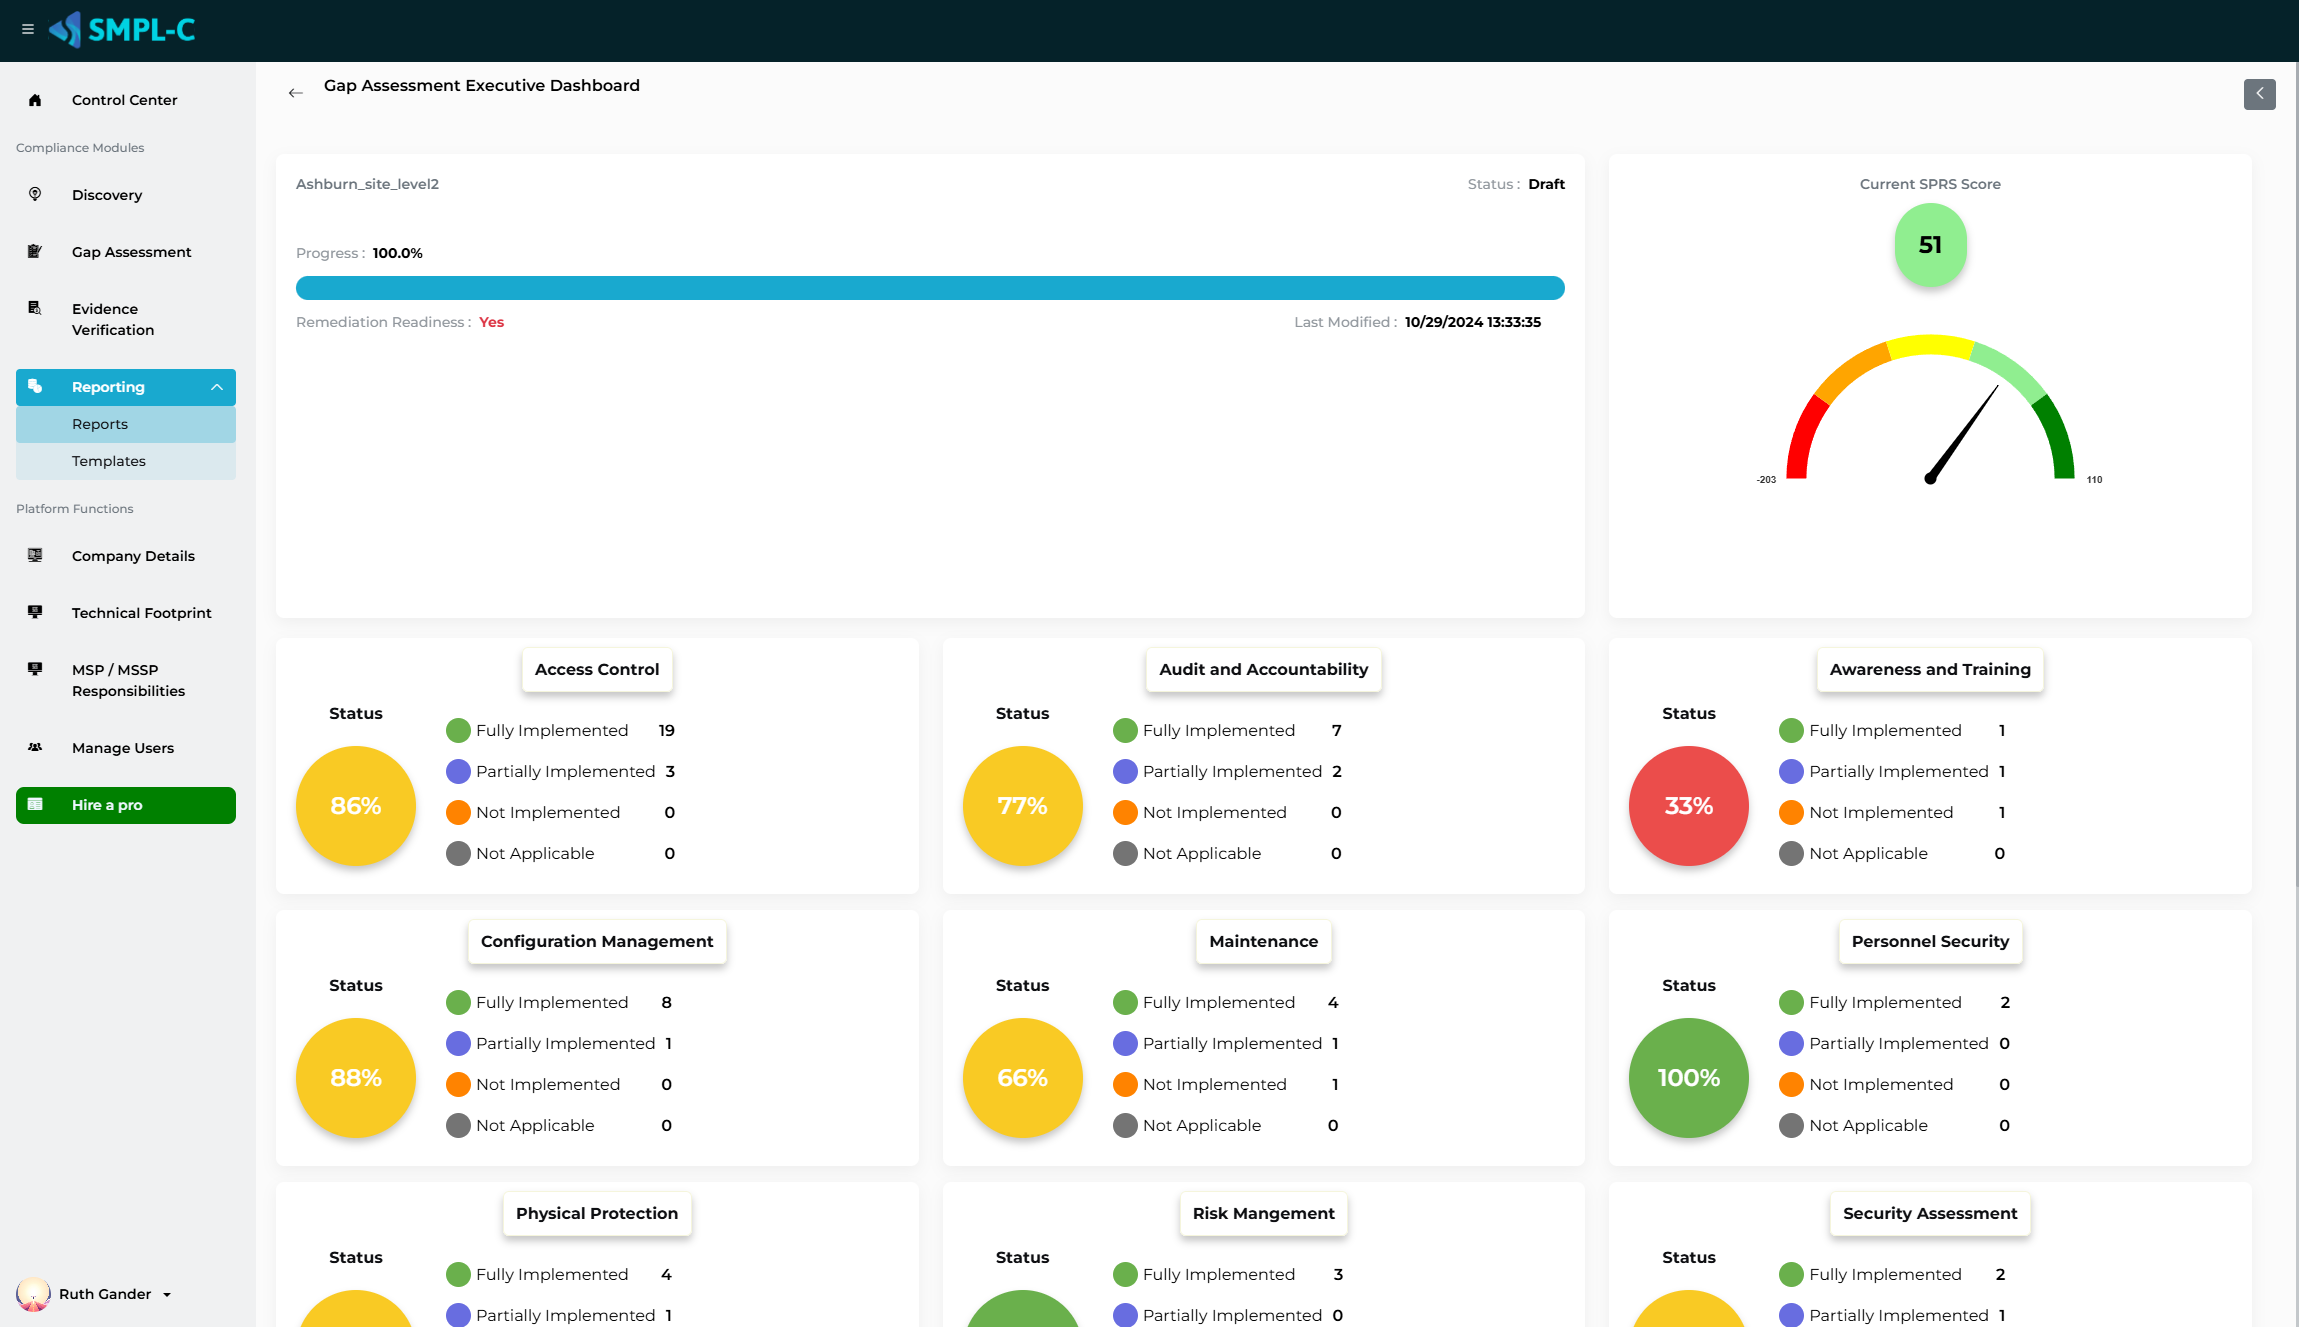Open Gap Assessment from the sidebar icon

pyautogui.click(x=35, y=251)
